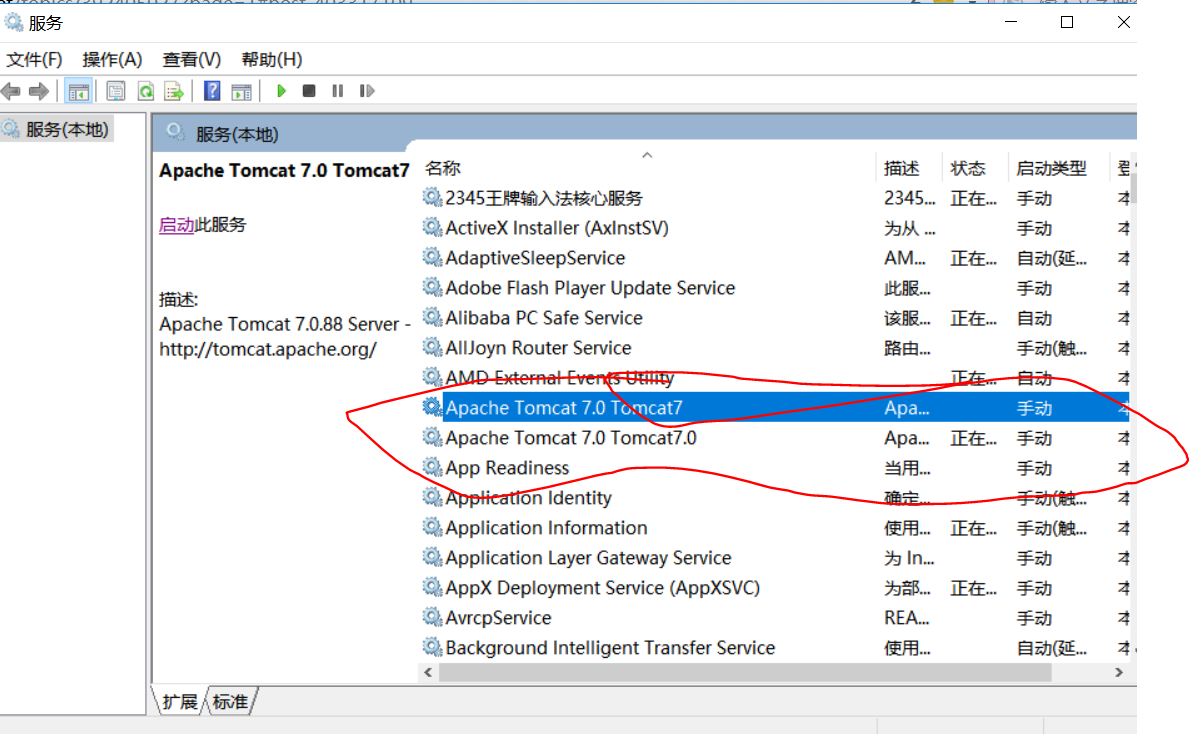Viewport: 1189px width, 734px height.
Task: Minimize the 服务 window
Action: 1011,22
